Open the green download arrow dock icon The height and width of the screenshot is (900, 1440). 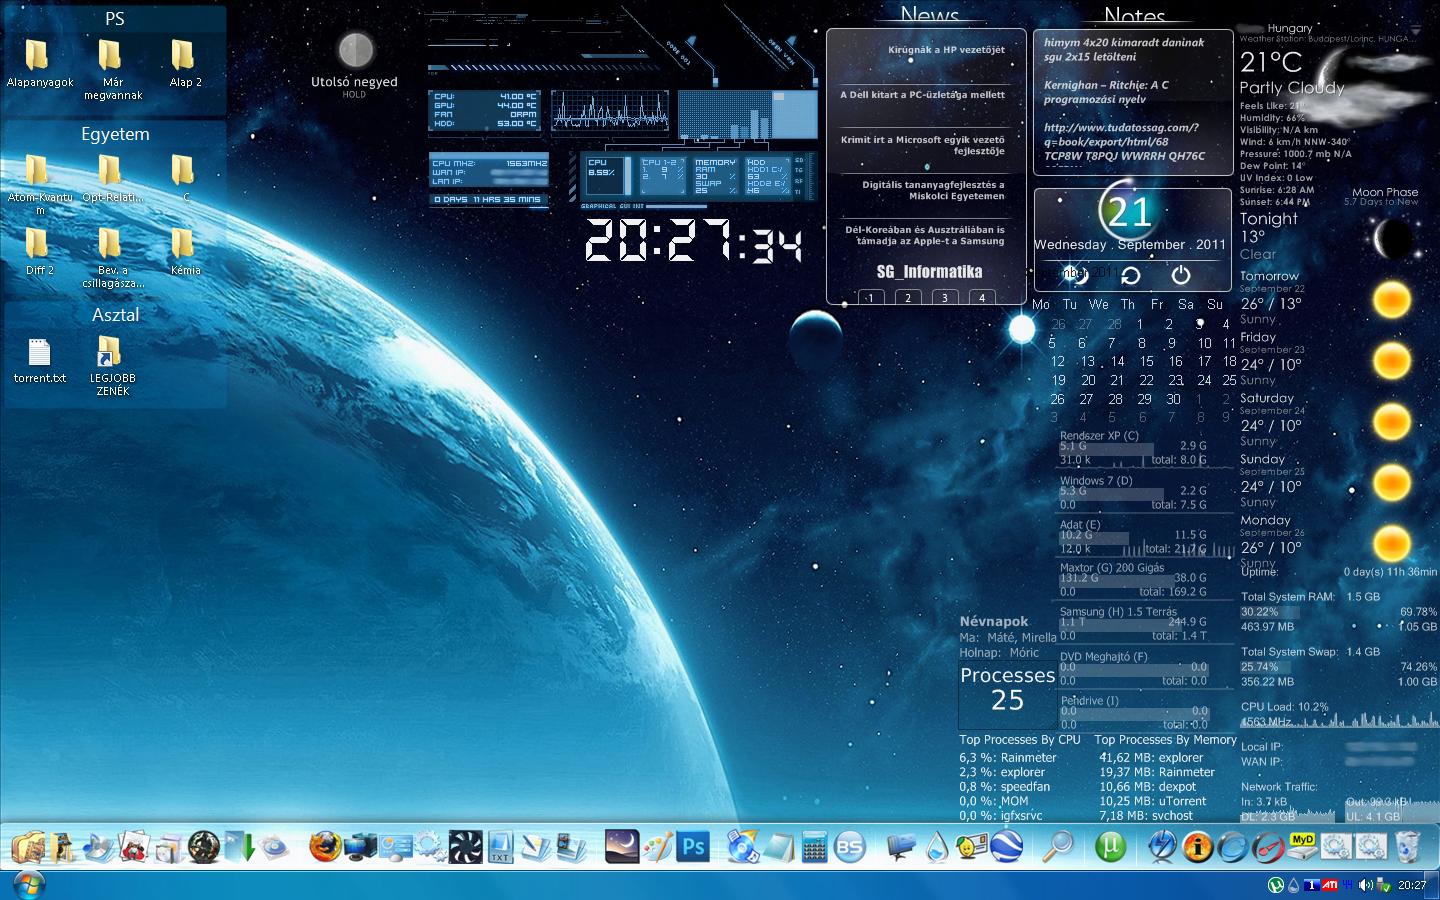click(x=240, y=847)
